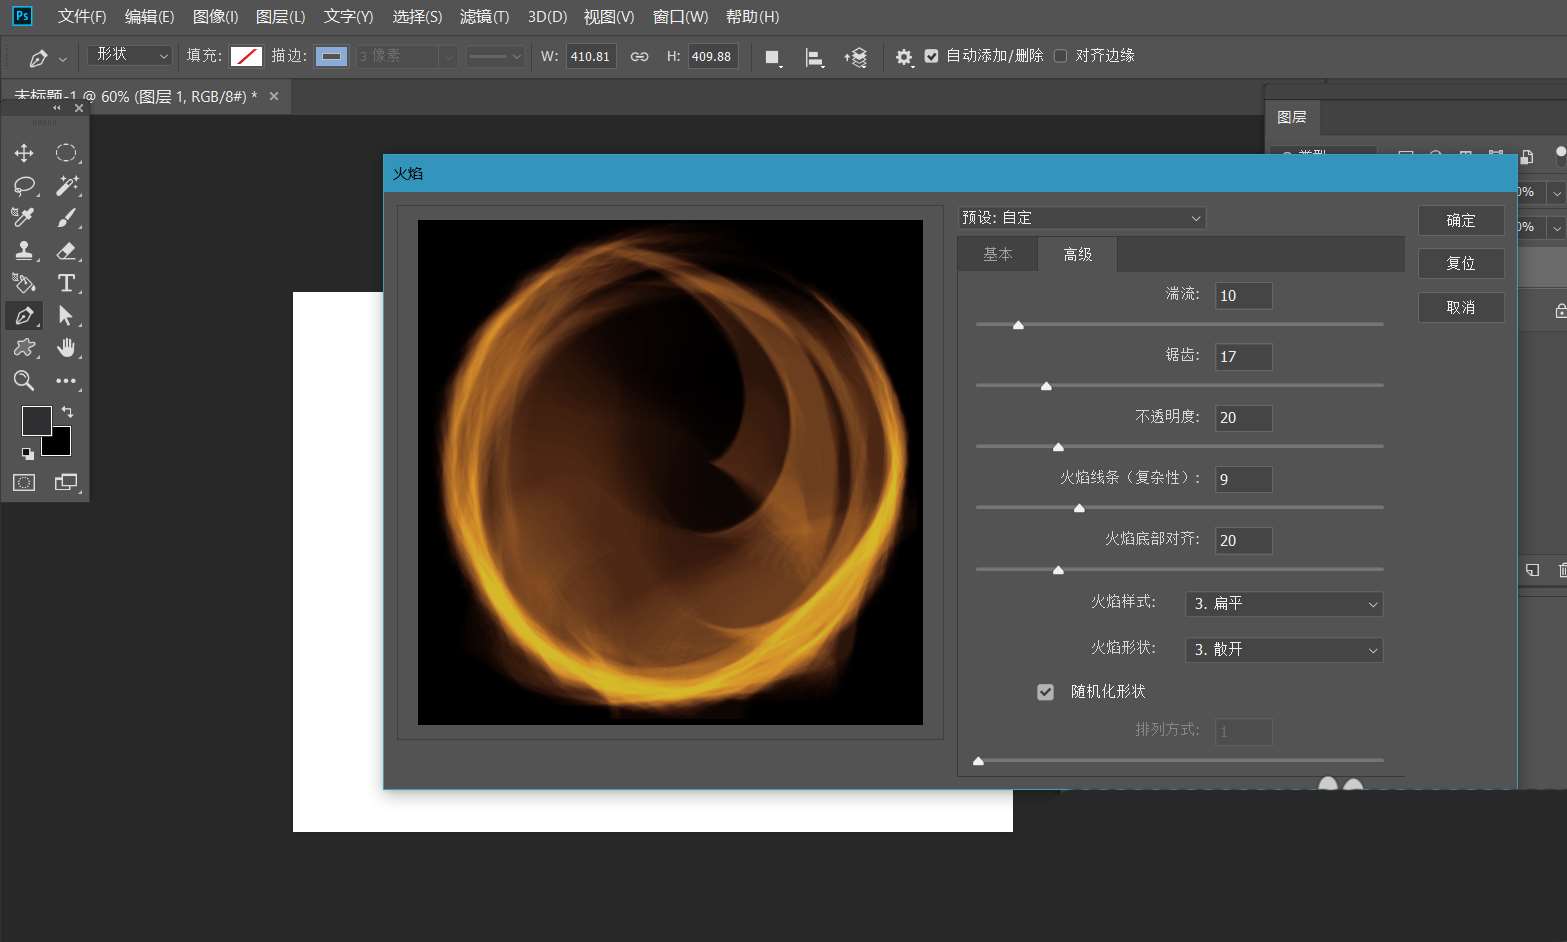The width and height of the screenshot is (1567, 942).
Task: Click the 确定 button
Action: (1460, 220)
